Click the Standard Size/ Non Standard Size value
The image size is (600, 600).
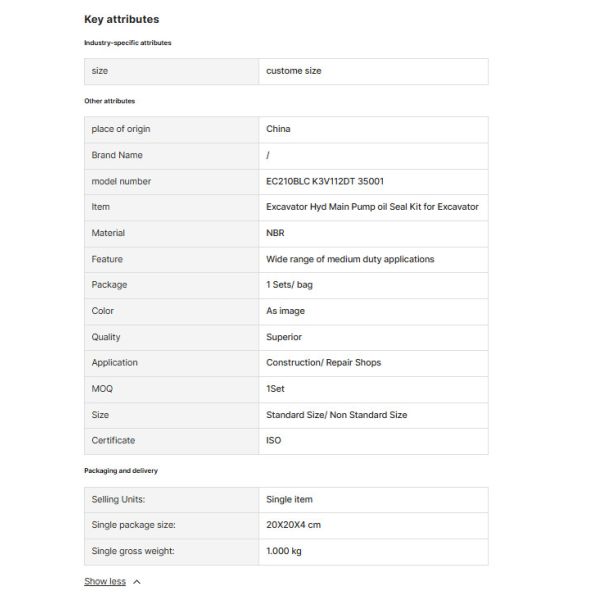[x=336, y=414]
